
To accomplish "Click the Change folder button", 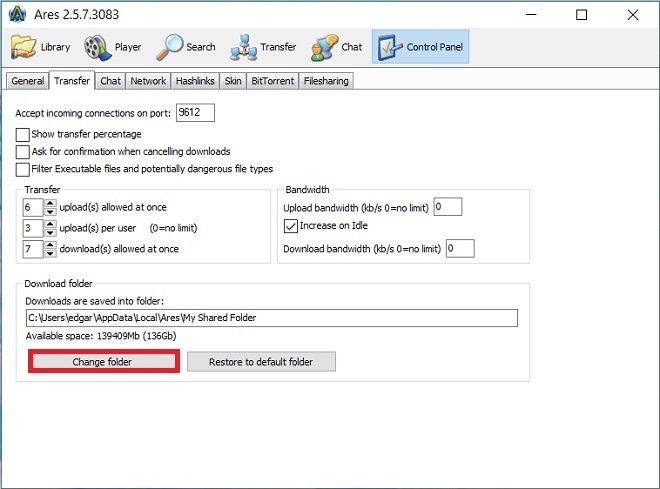I will [104, 361].
